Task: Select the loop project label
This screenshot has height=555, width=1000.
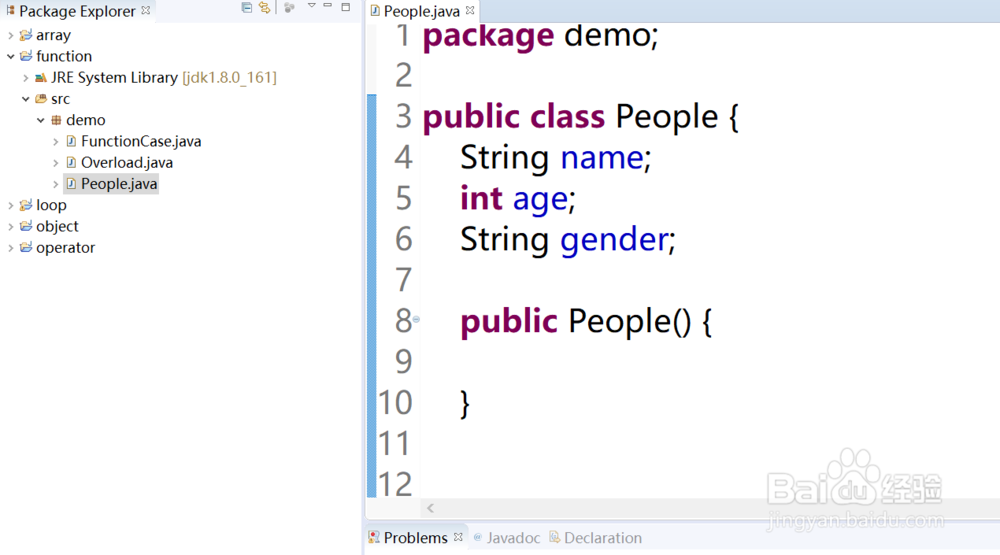Action: [x=51, y=205]
